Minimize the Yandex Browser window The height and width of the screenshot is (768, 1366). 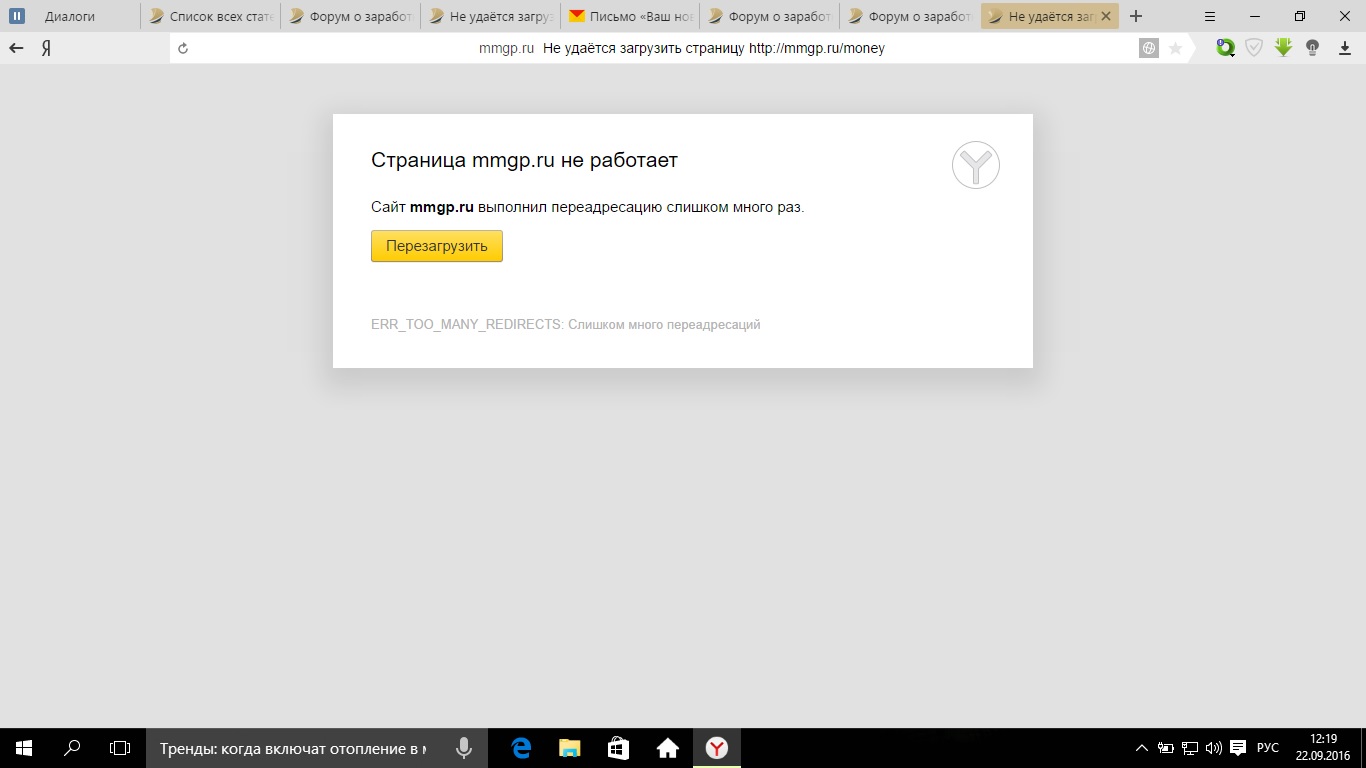(1254, 16)
